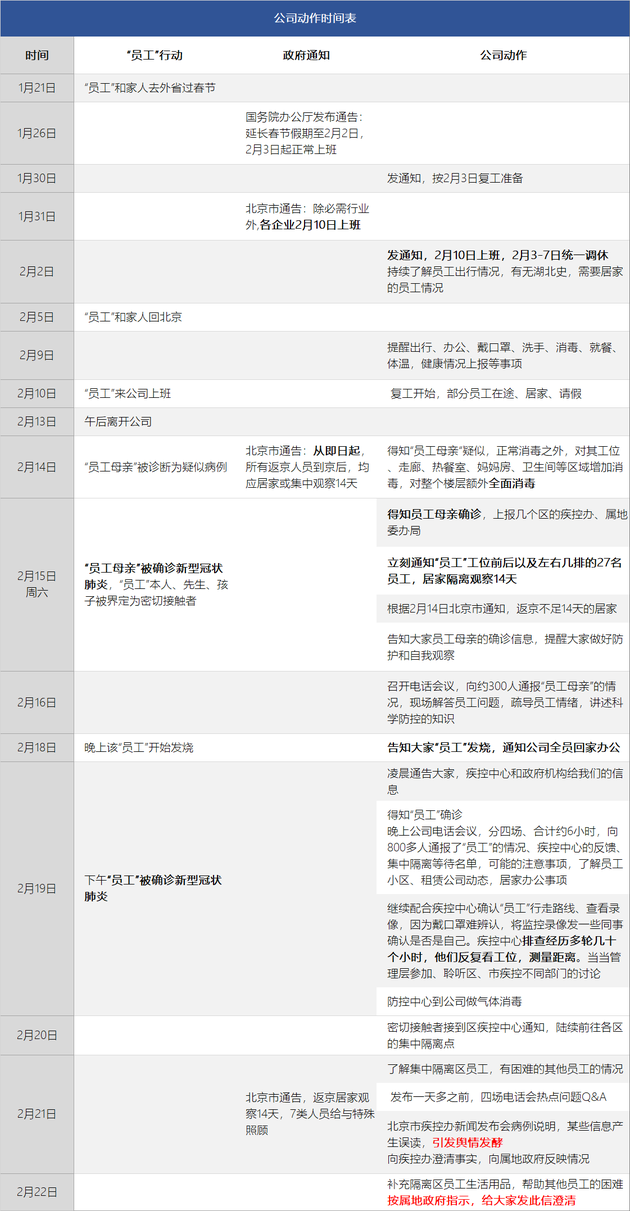
Task: Click the 27名员工居家隔离观察 cell
Action: tap(505, 570)
